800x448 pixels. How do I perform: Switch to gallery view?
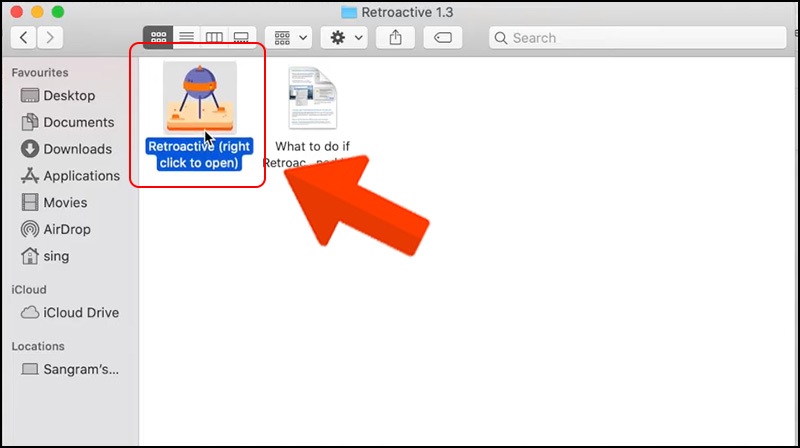(x=241, y=38)
